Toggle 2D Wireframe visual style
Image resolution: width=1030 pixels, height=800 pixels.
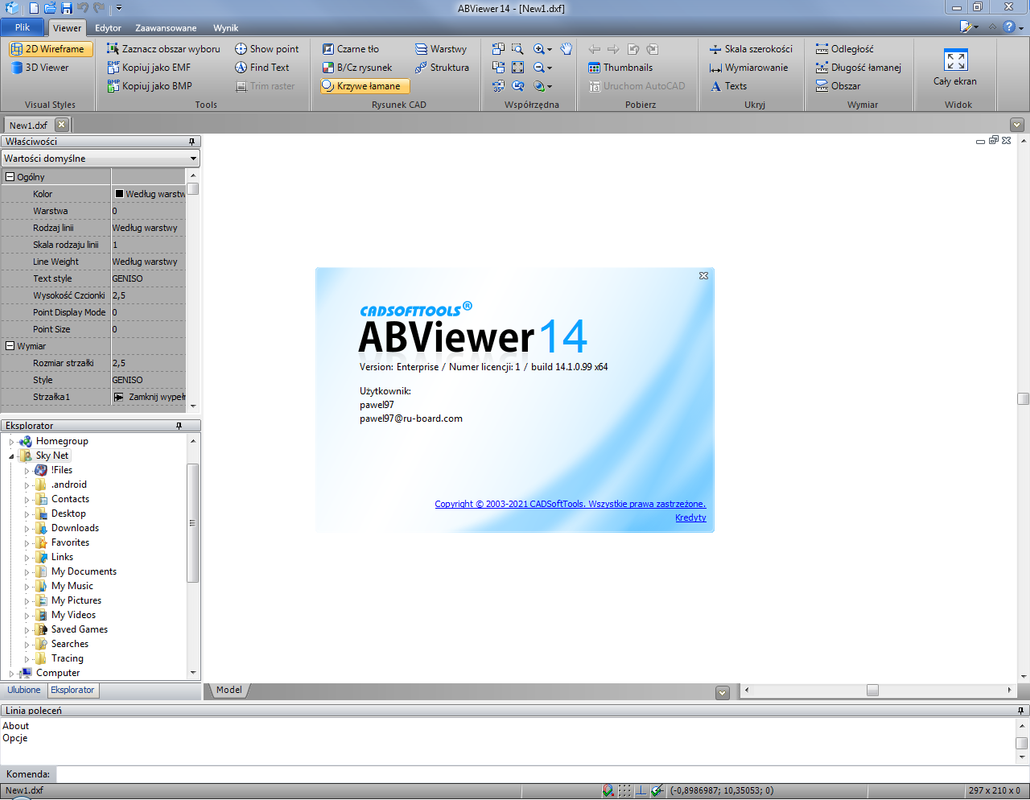(x=50, y=49)
